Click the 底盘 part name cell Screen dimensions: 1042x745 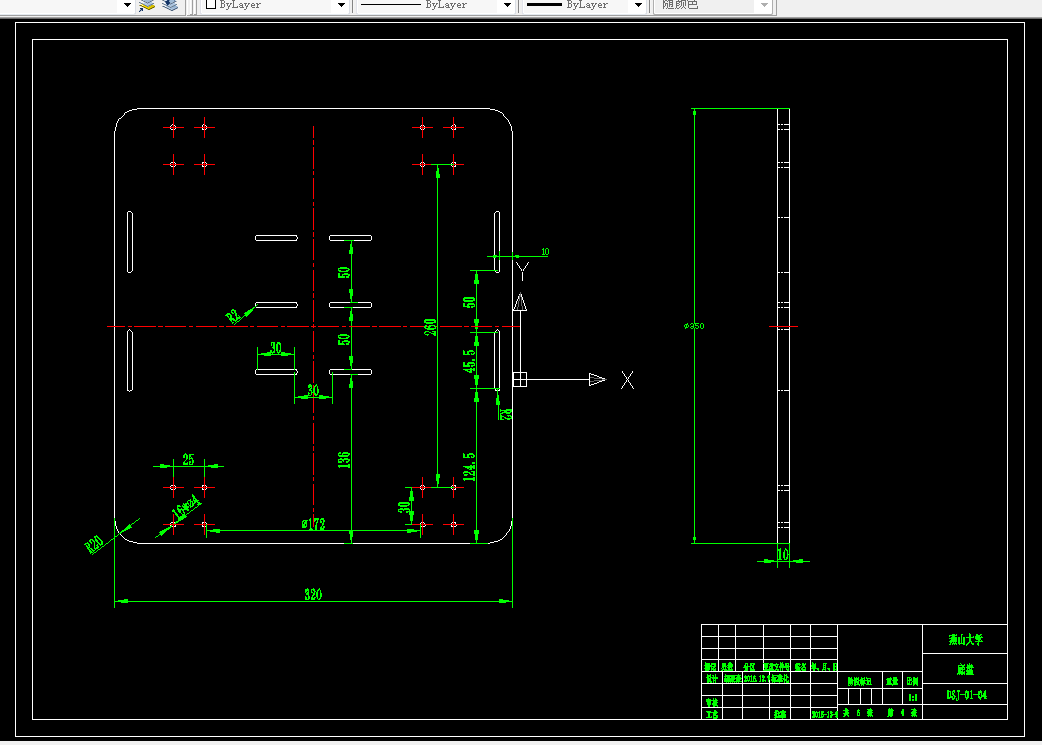(965, 669)
